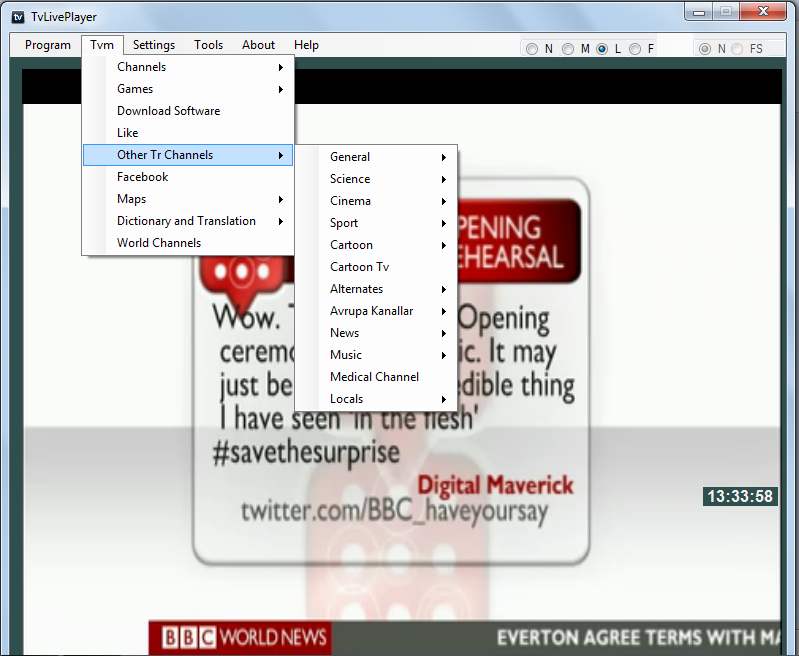799x656 pixels.
Task: Select the M size radio button
Action: point(568,49)
